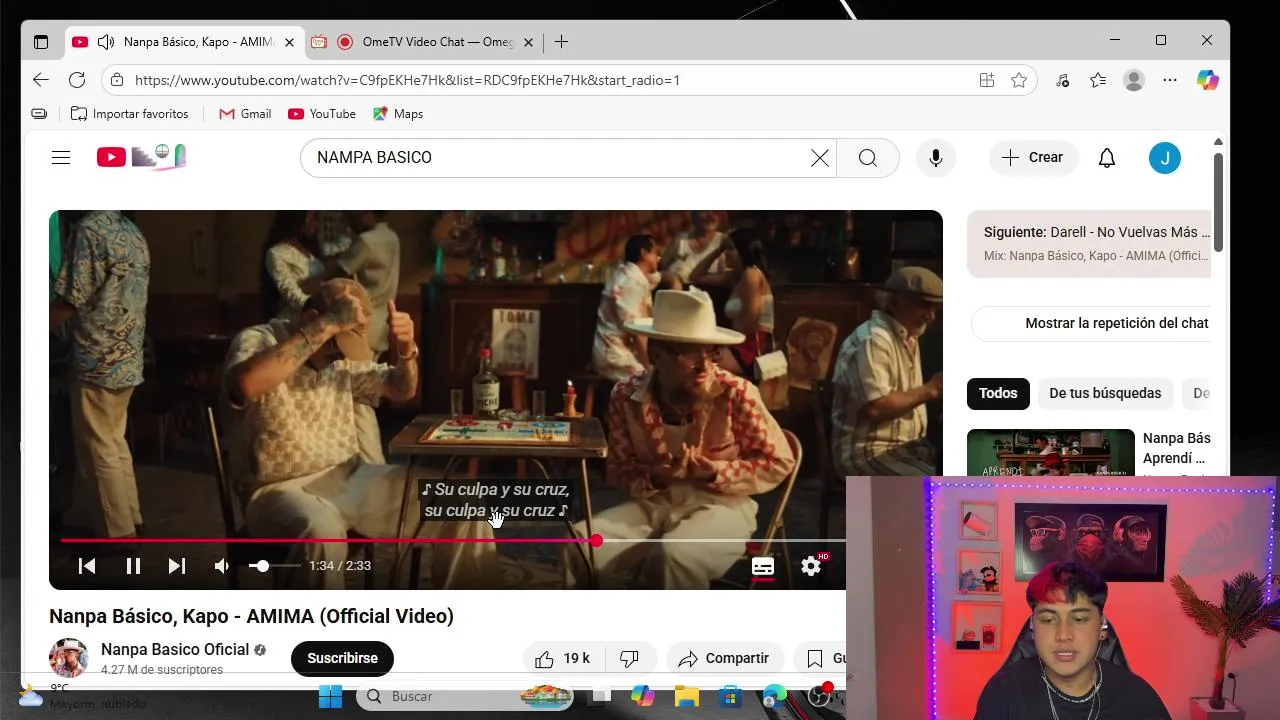Open the browser profile avatar
1280x720 pixels.
(x=1133, y=80)
